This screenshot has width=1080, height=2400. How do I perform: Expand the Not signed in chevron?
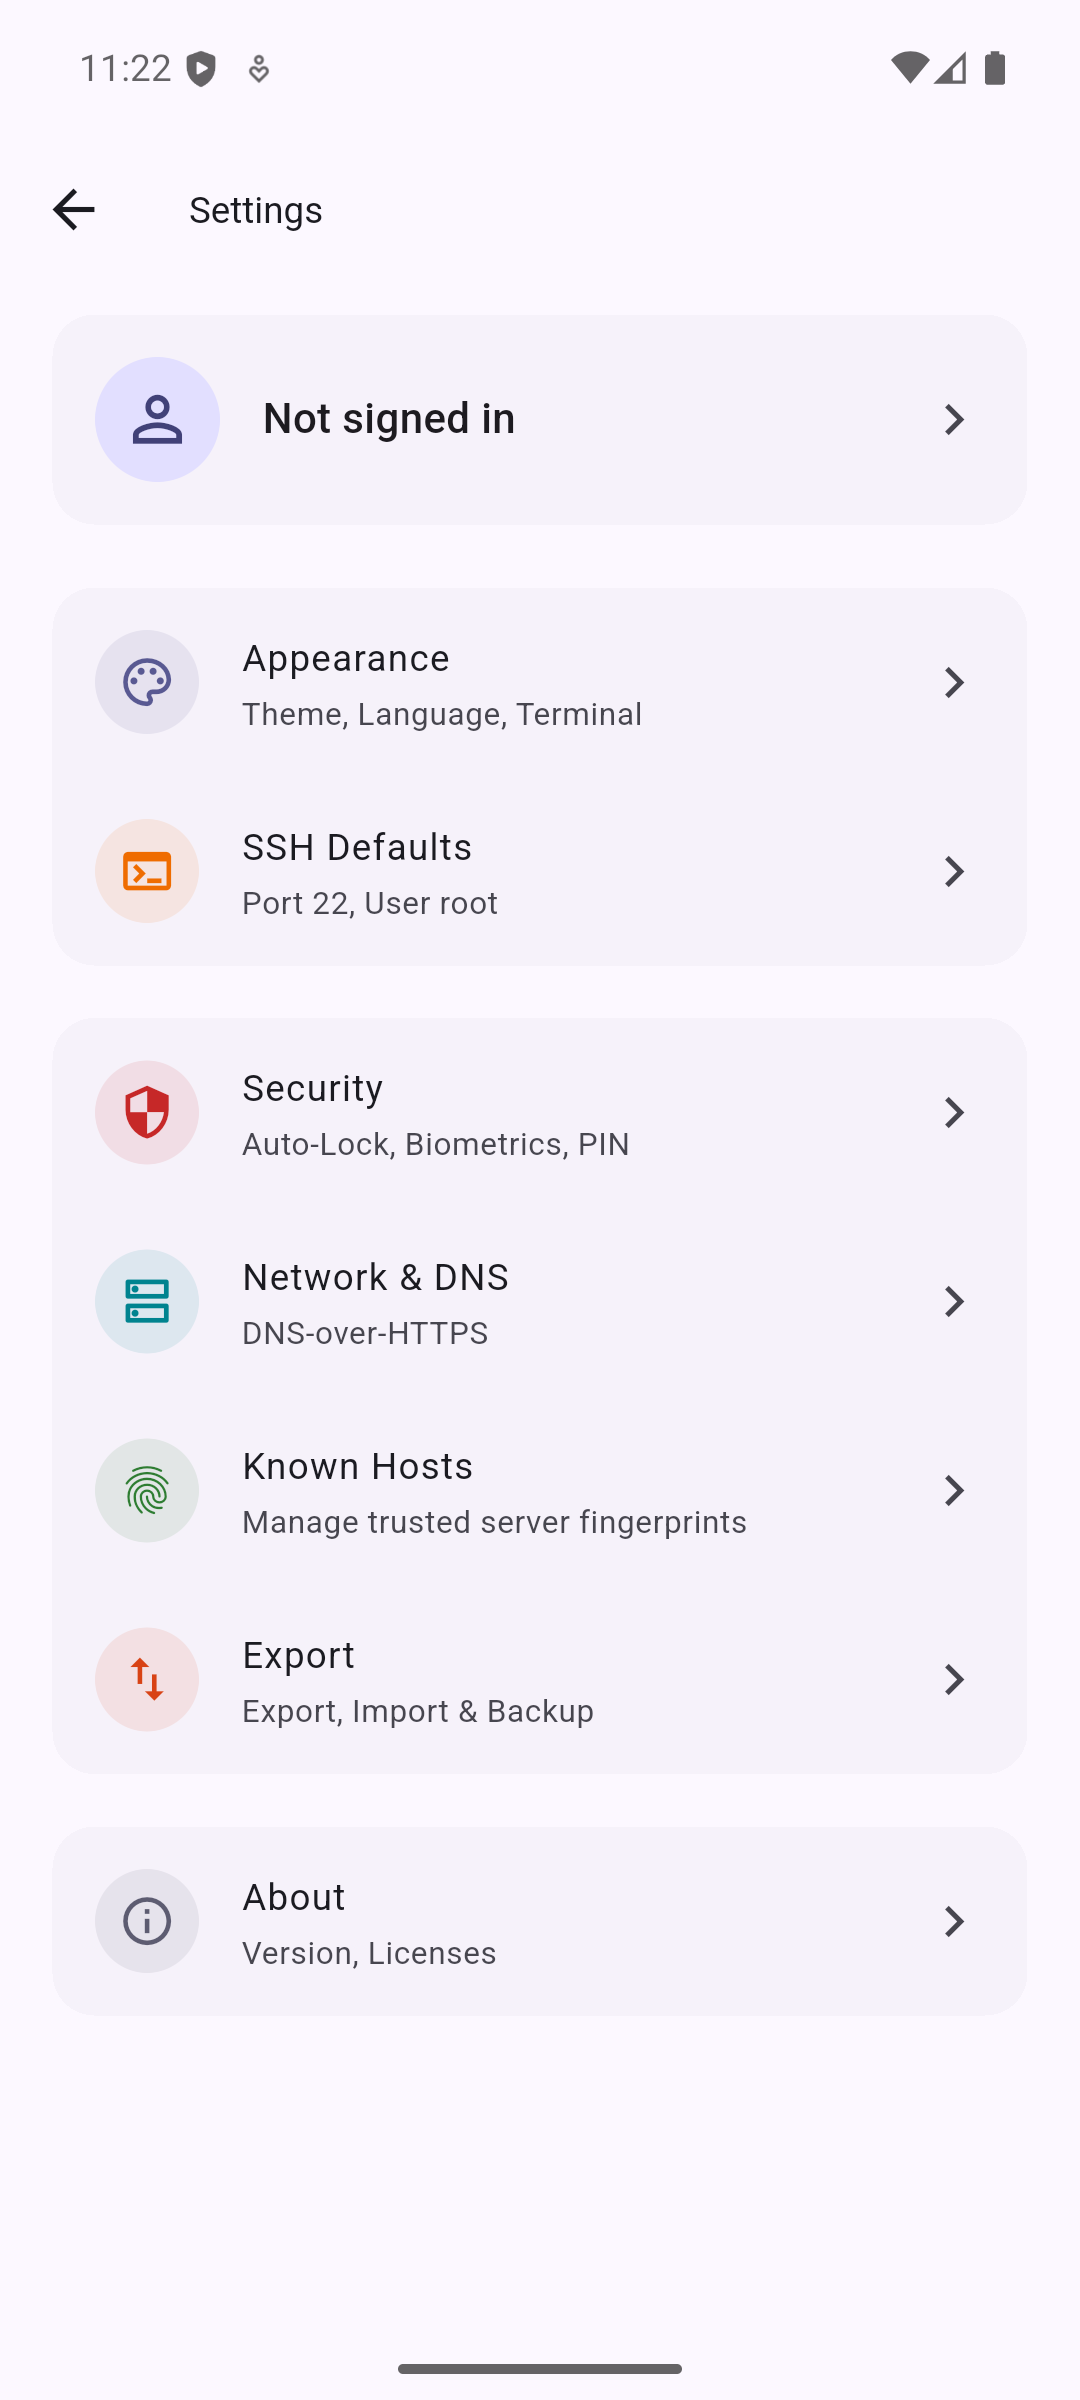click(954, 419)
